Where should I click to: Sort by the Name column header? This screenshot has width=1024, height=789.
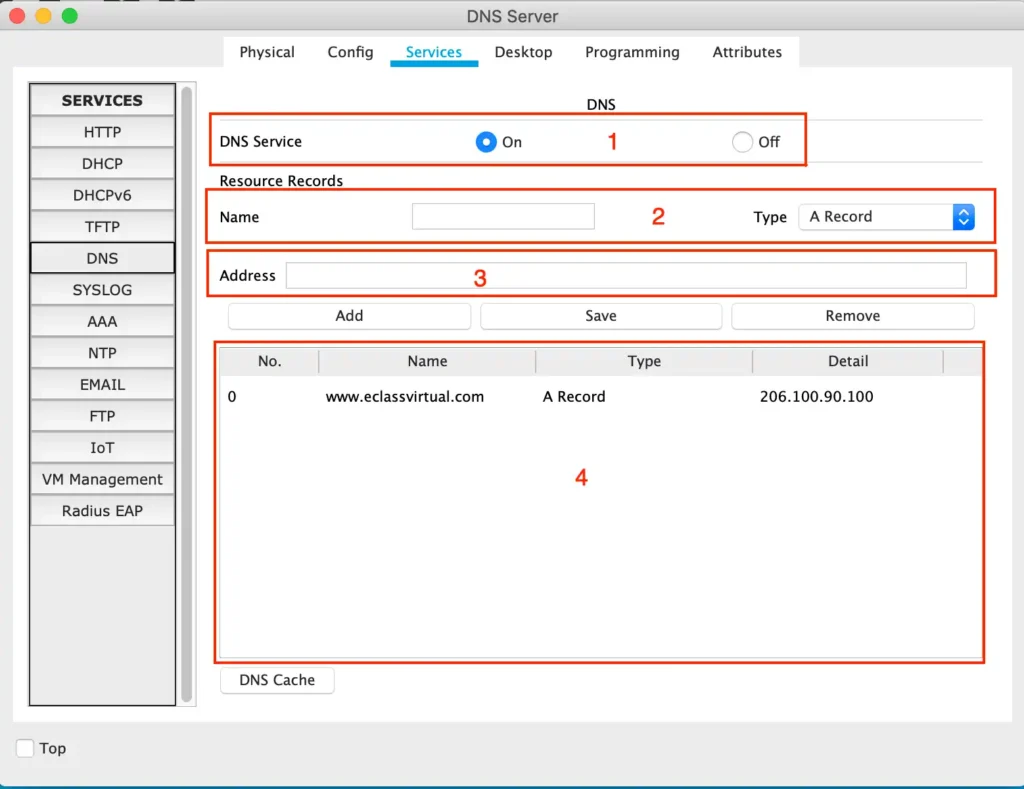[x=427, y=361]
